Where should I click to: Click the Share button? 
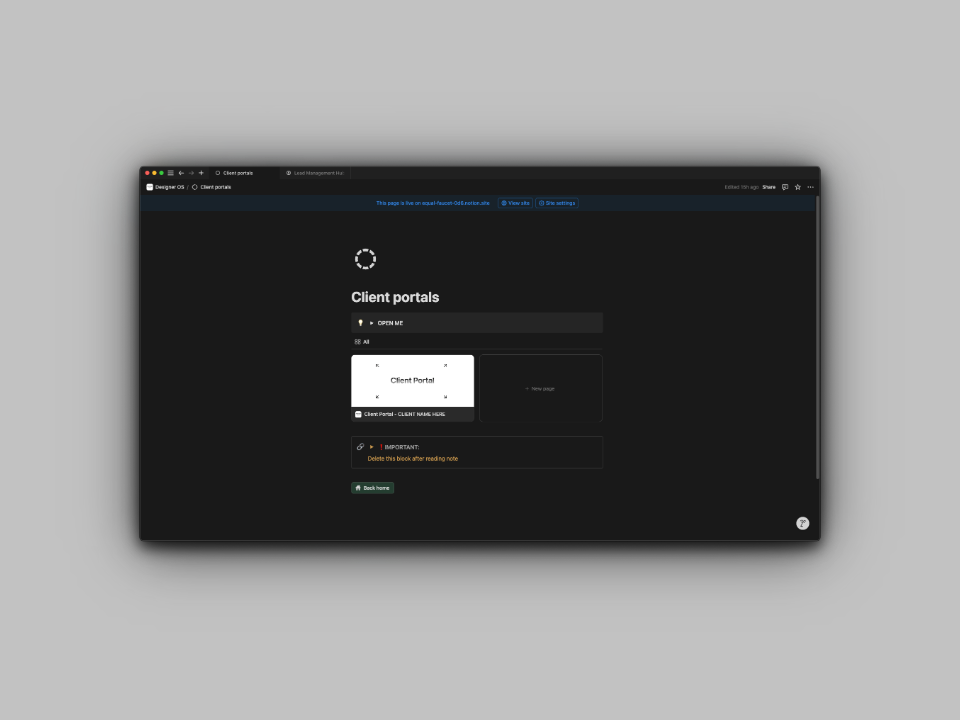click(769, 187)
